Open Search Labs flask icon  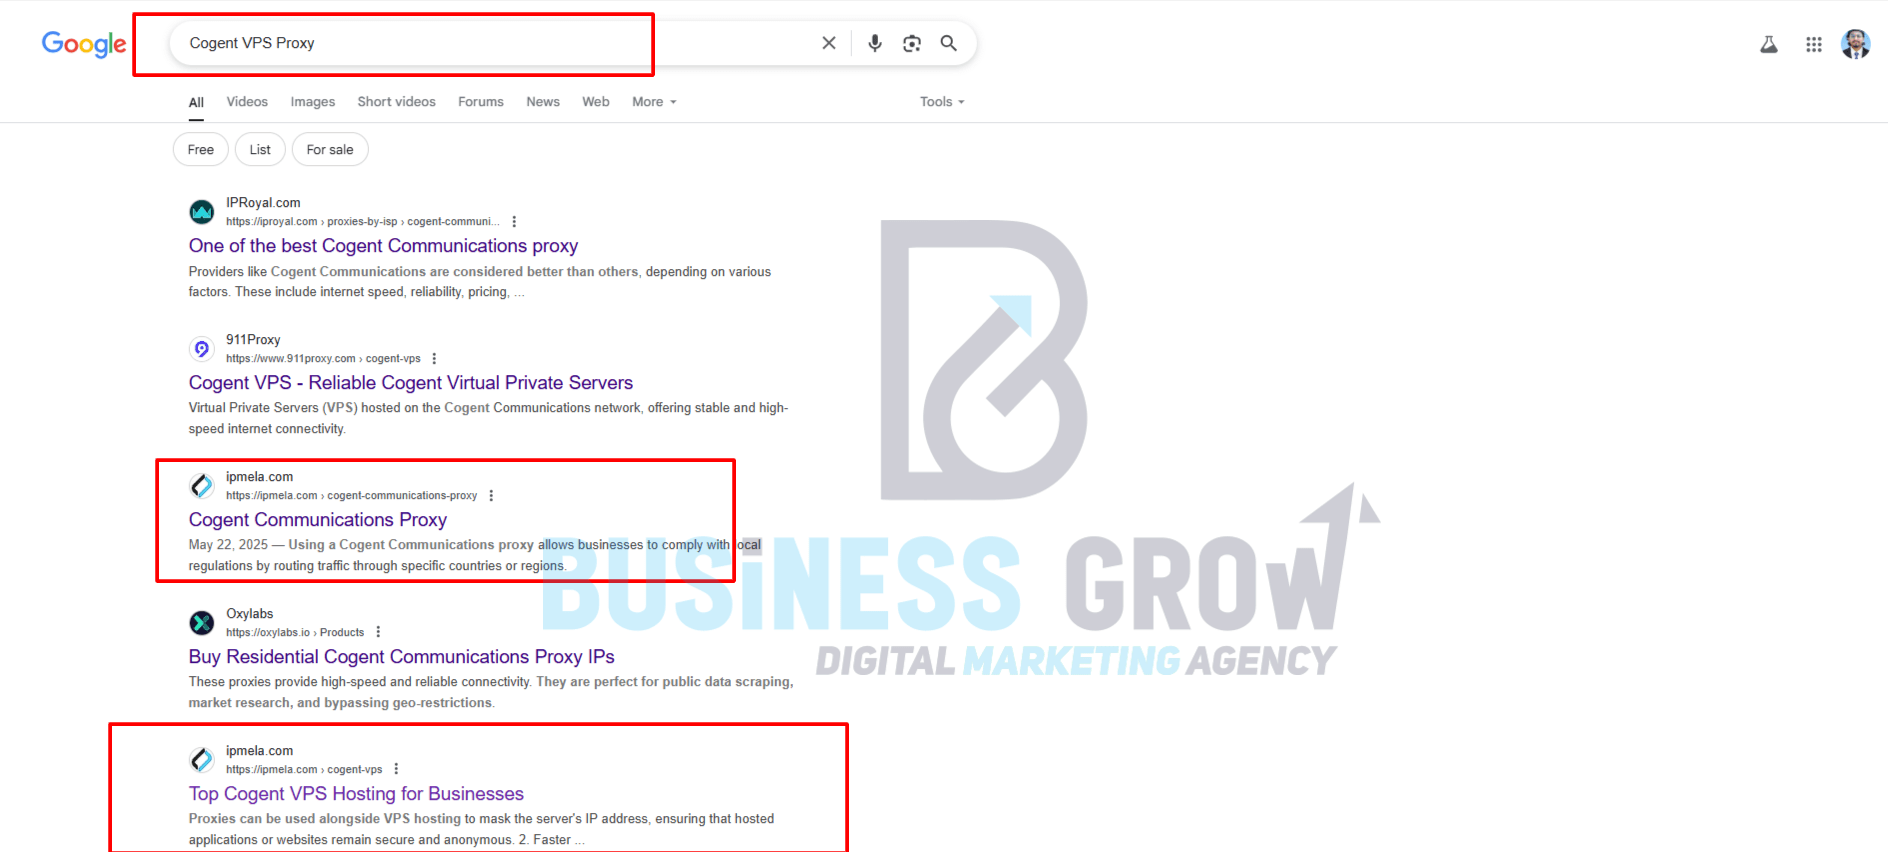tap(1769, 44)
